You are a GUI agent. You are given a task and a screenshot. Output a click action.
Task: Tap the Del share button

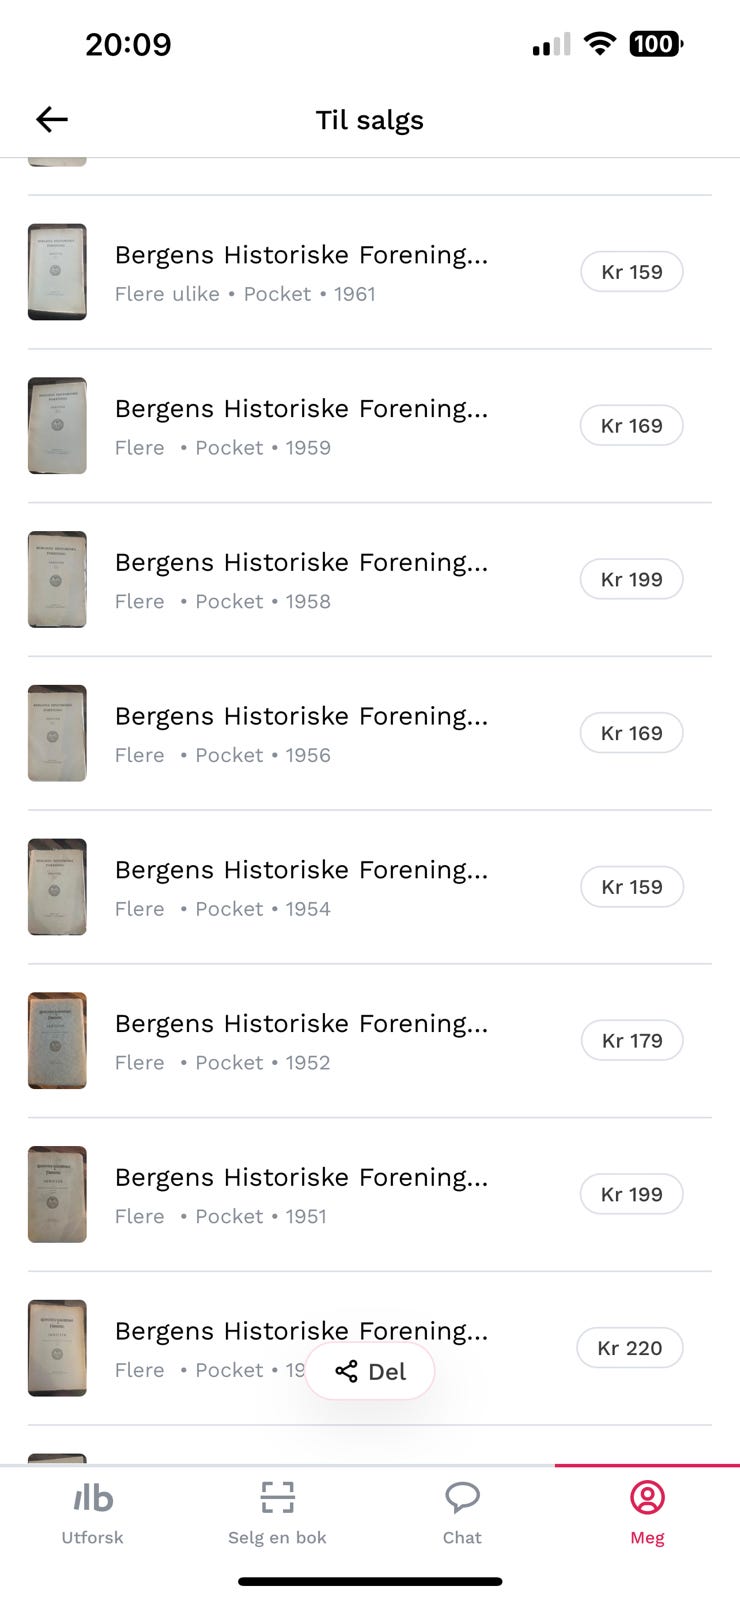(x=370, y=1371)
